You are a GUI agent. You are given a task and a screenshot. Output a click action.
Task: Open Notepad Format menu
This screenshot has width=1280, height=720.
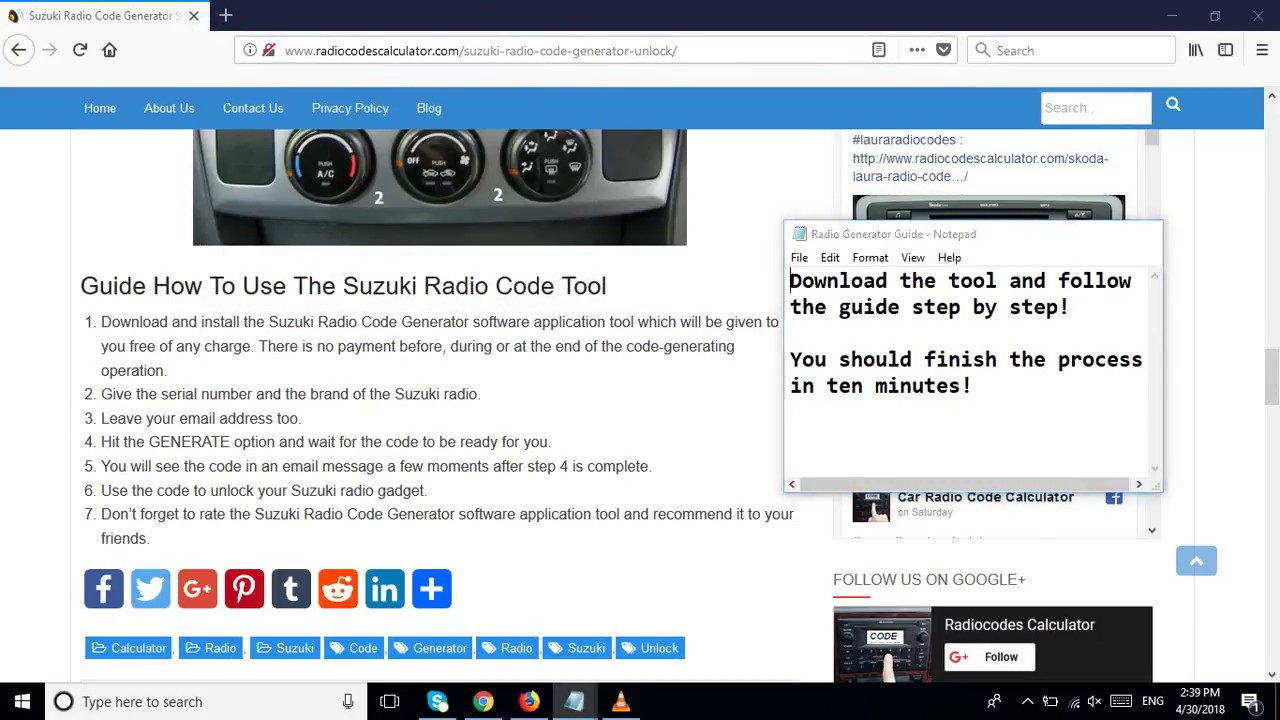point(870,258)
